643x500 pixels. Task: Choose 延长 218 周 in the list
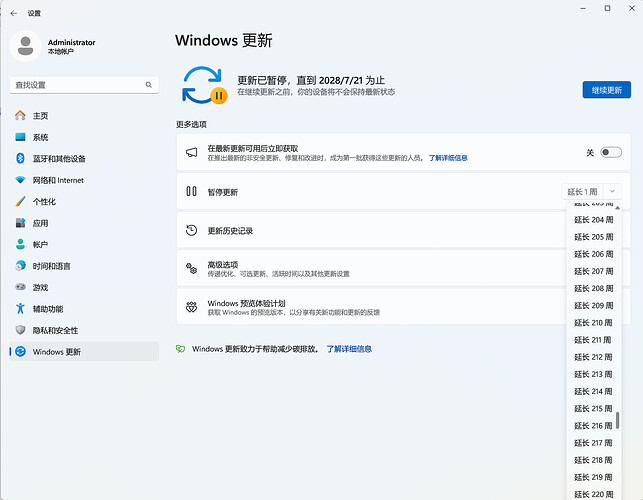point(593,460)
